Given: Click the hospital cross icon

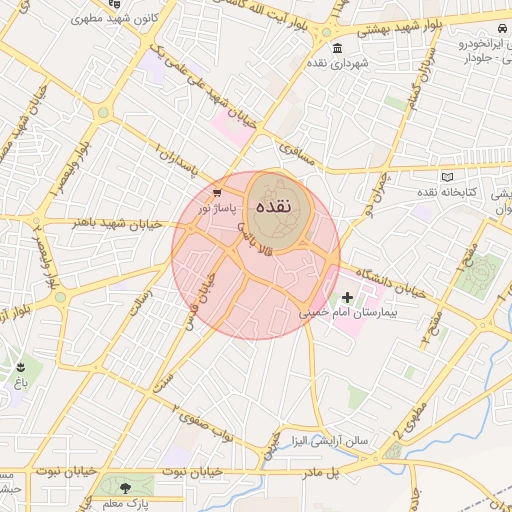Looking at the screenshot, I should (x=347, y=297).
